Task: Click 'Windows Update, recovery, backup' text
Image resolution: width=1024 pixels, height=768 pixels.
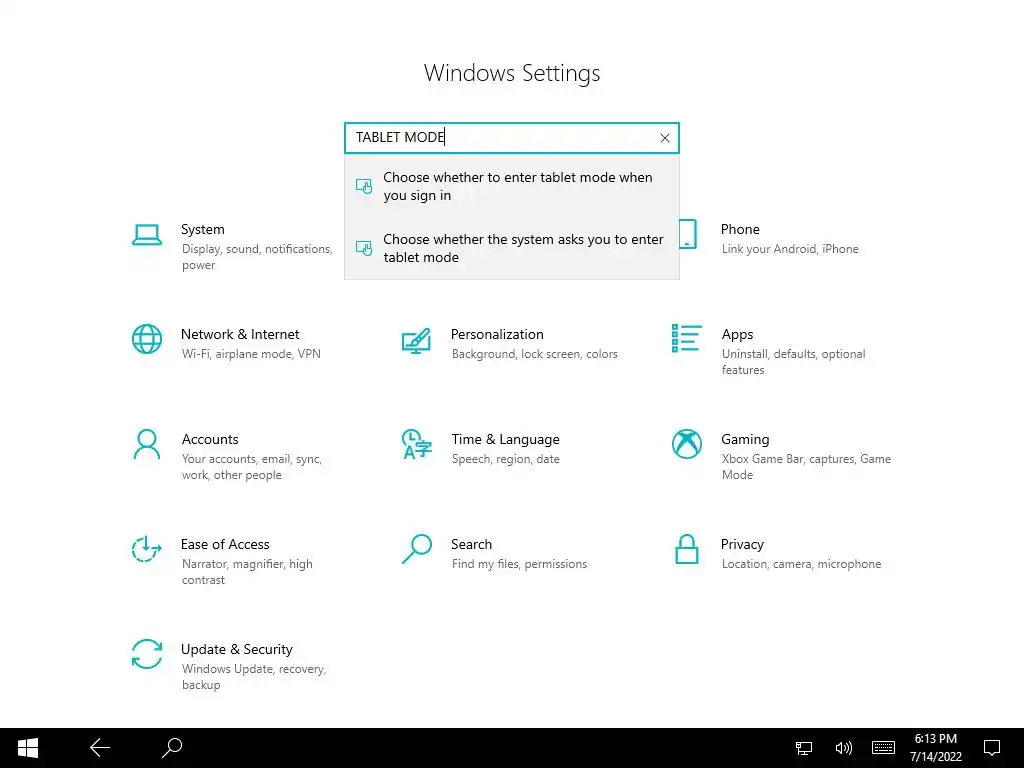Action: pos(254,677)
